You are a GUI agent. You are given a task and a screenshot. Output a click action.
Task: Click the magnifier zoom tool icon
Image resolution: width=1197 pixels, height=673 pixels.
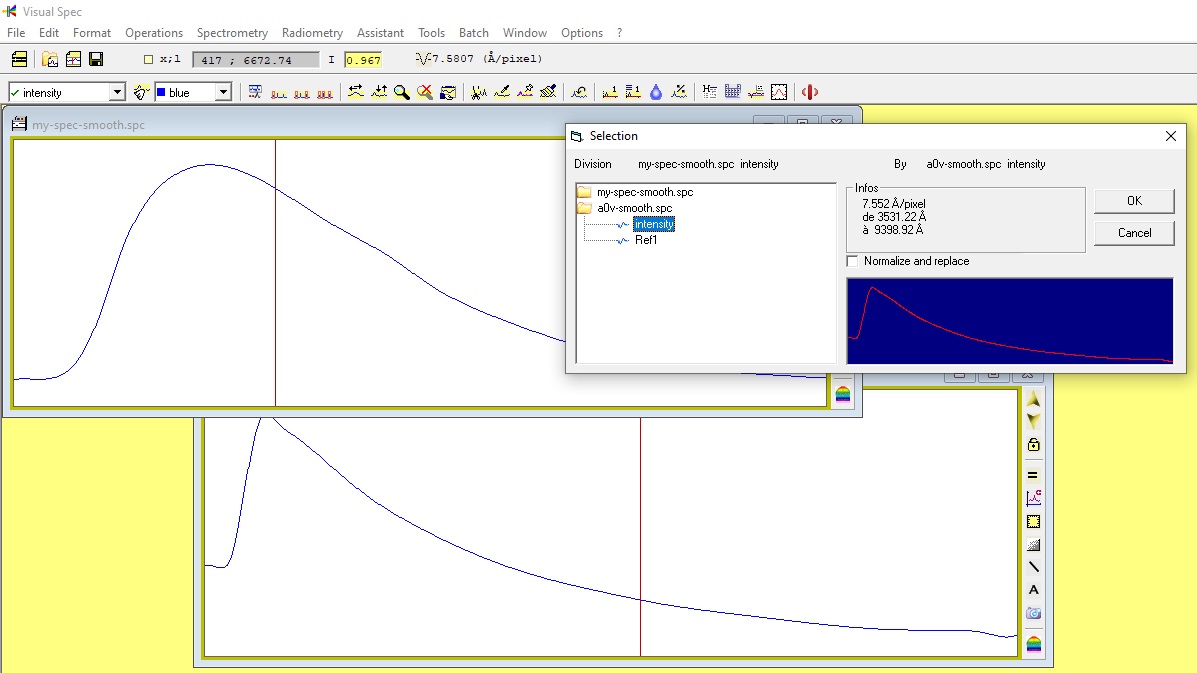pyautogui.click(x=402, y=92)
